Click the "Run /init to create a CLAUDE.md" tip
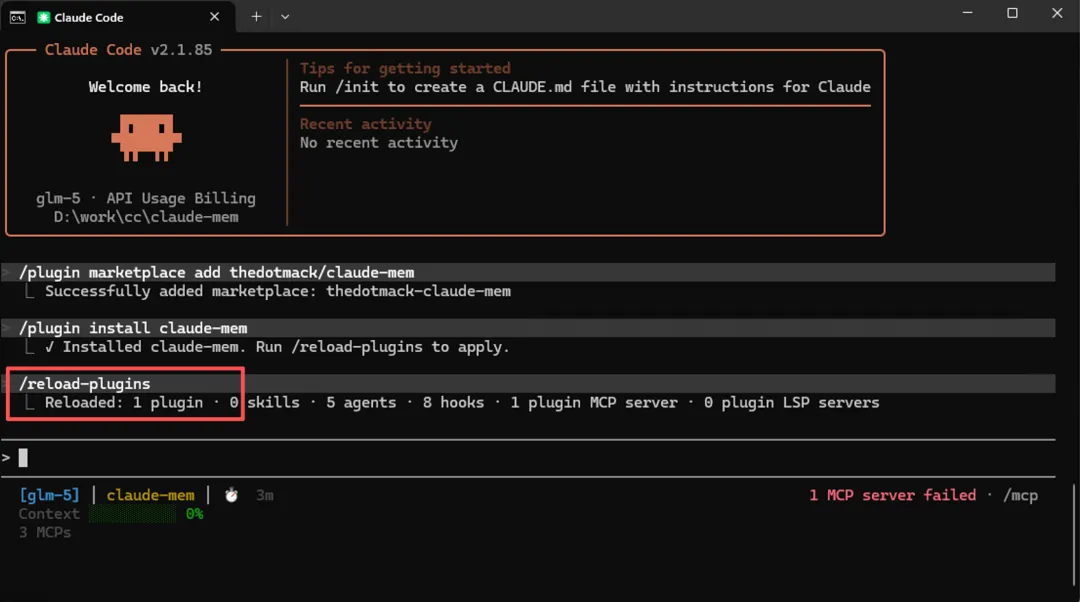 [x=585, y=87]
